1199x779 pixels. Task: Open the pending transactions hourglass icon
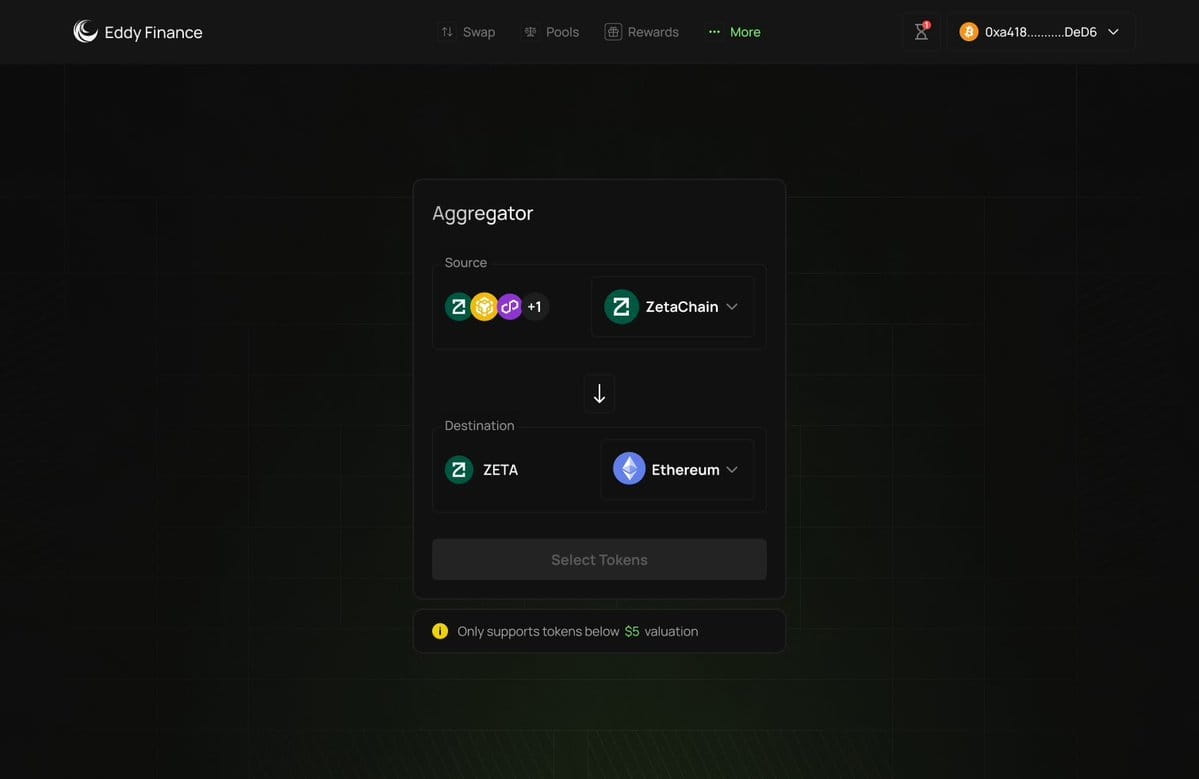tap(921, 32)
